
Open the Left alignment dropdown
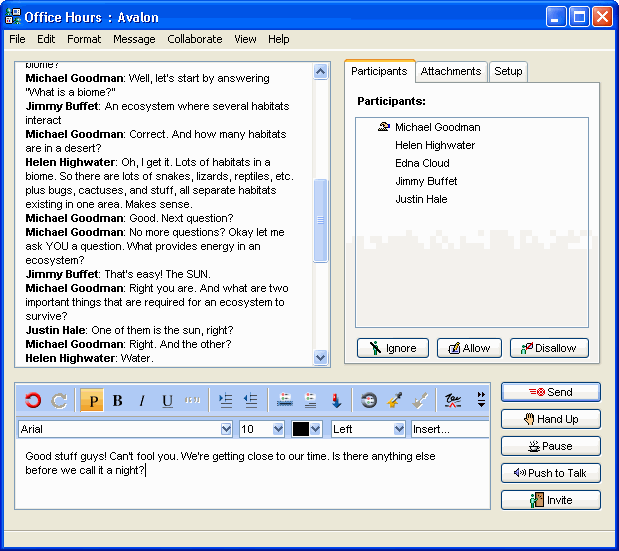click(397, 429)
